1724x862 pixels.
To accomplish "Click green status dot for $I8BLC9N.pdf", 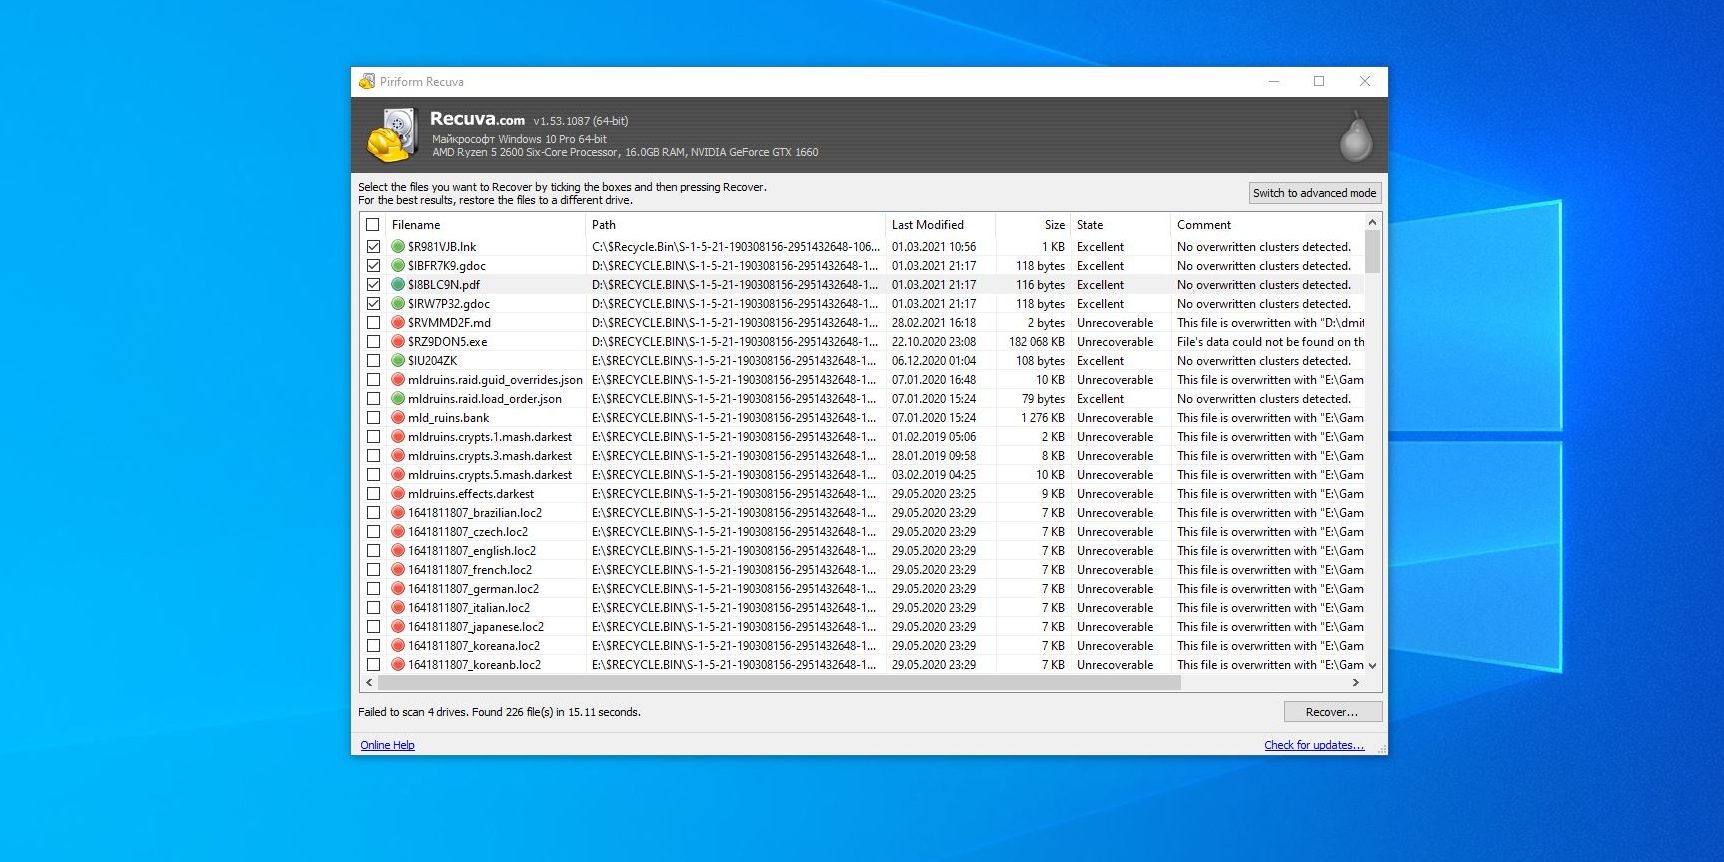I will (x=398, y=284).
